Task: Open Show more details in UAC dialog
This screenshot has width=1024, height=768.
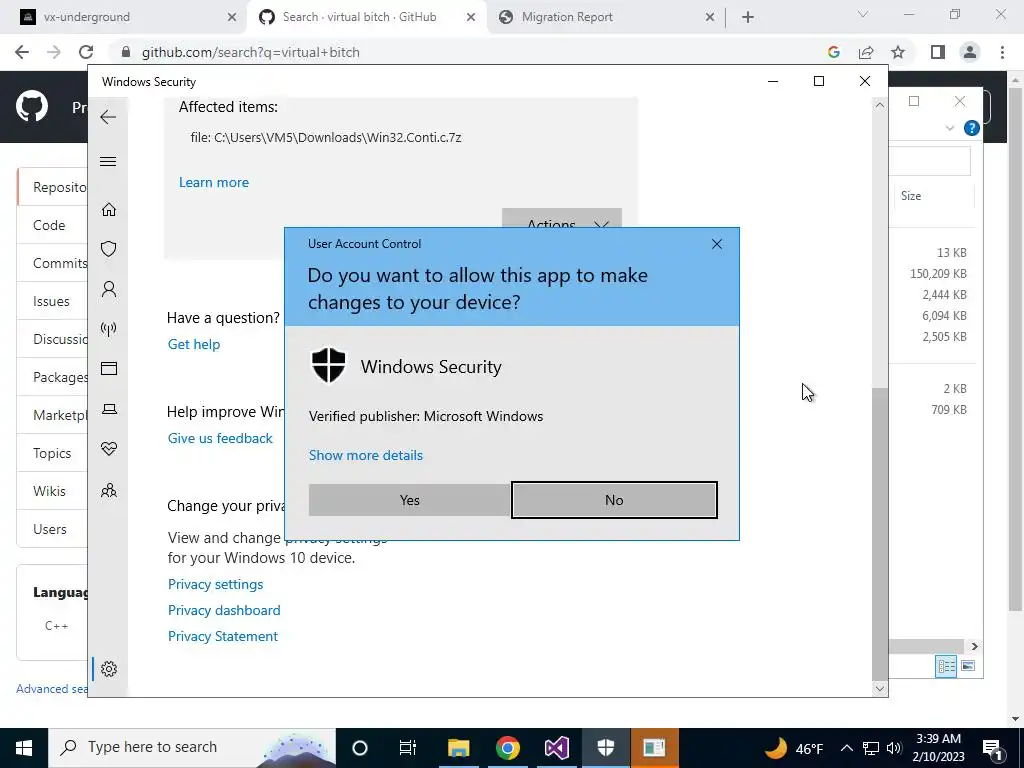Action: point(366,455)
